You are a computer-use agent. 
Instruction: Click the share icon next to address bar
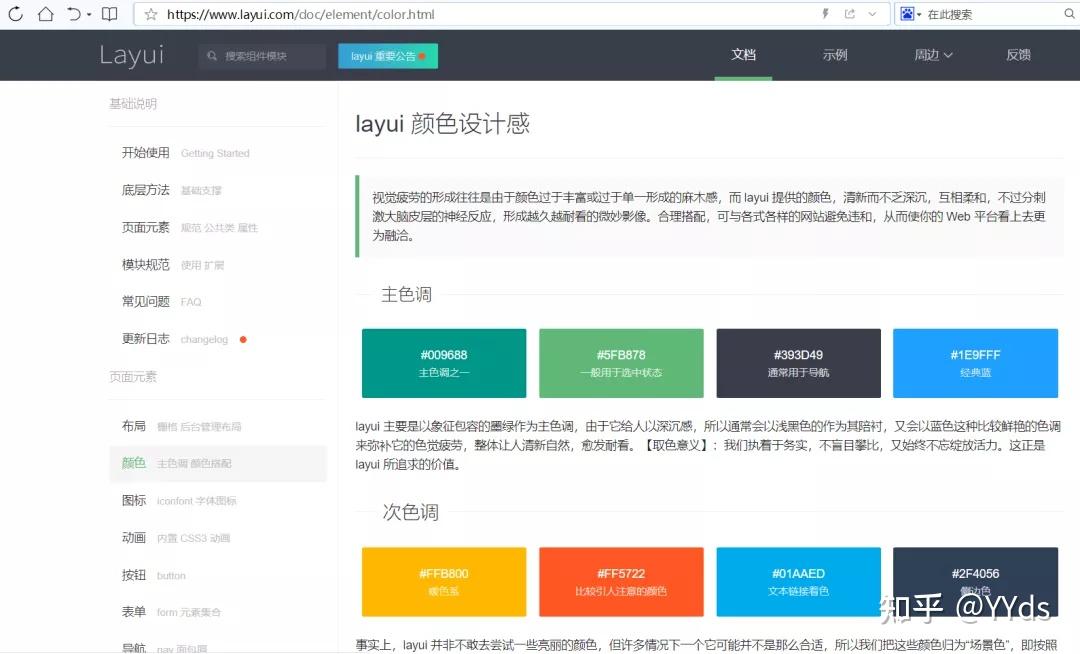click(851, 14)
